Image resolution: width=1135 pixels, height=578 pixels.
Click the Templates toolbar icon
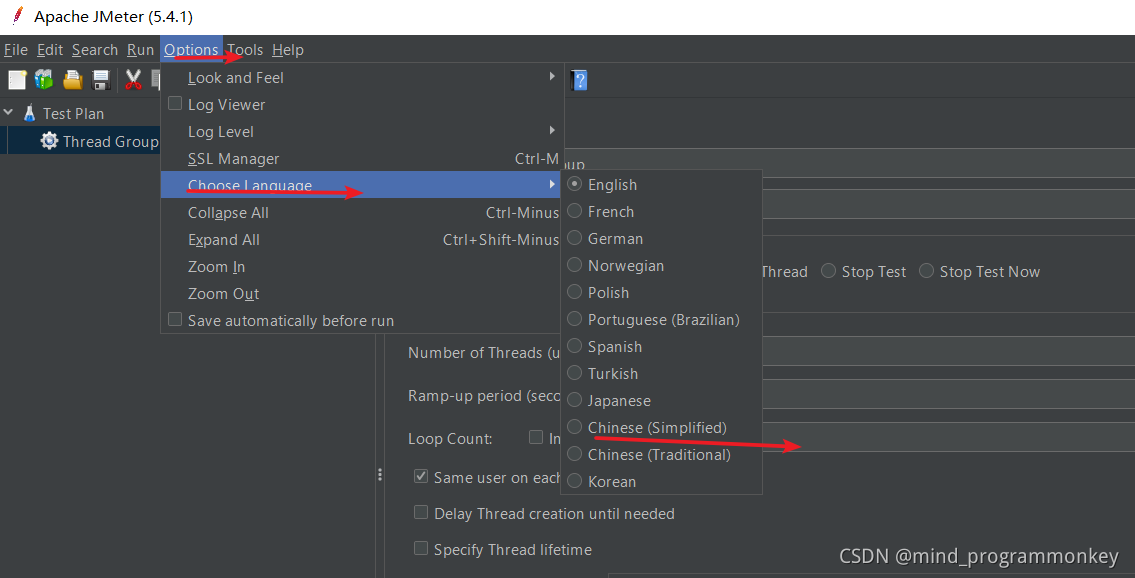pyautogui.click(x=44, y=80)
